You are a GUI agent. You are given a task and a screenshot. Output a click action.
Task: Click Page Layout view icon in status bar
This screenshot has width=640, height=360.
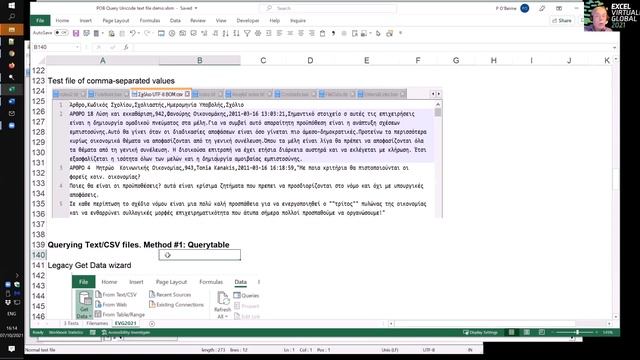[x=527, y=332]
